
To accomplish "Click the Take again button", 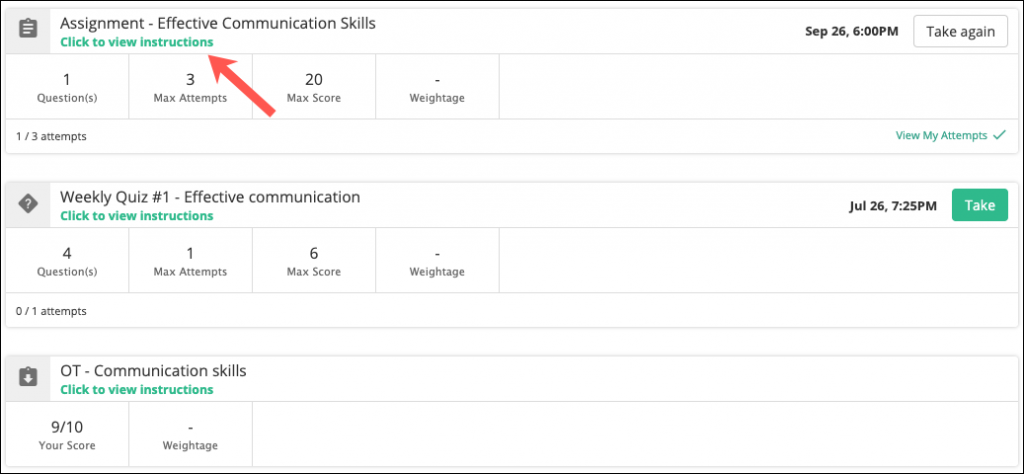I will point(960,31).
